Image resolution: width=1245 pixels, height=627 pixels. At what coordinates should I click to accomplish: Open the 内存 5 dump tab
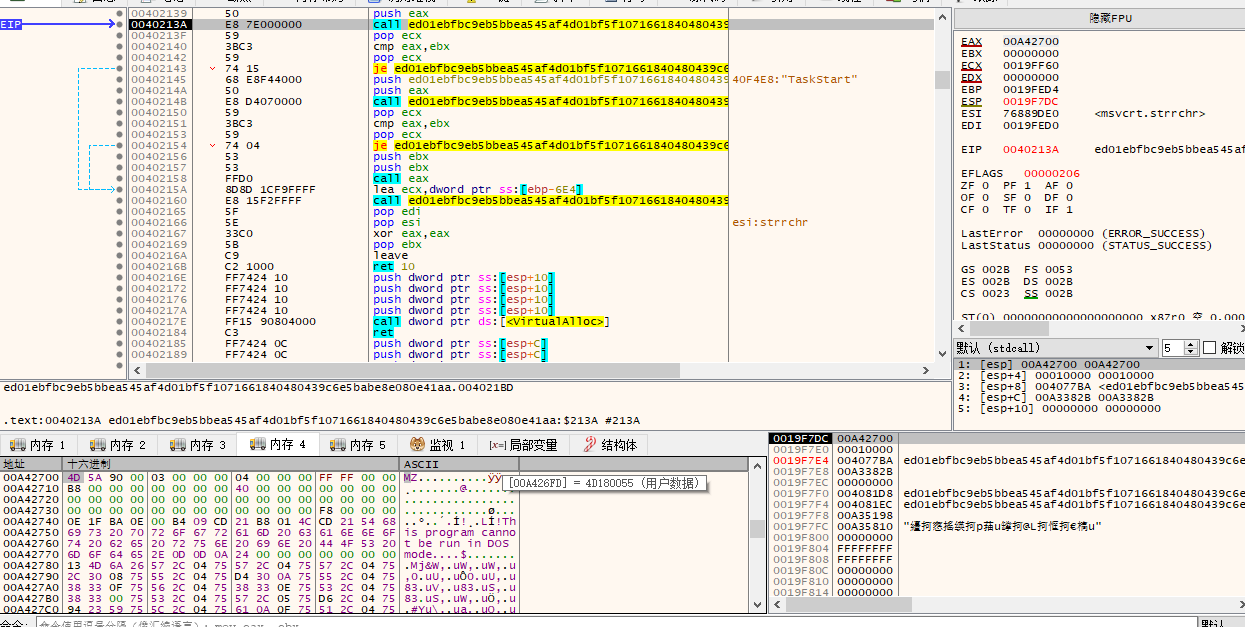click(358, 445)
